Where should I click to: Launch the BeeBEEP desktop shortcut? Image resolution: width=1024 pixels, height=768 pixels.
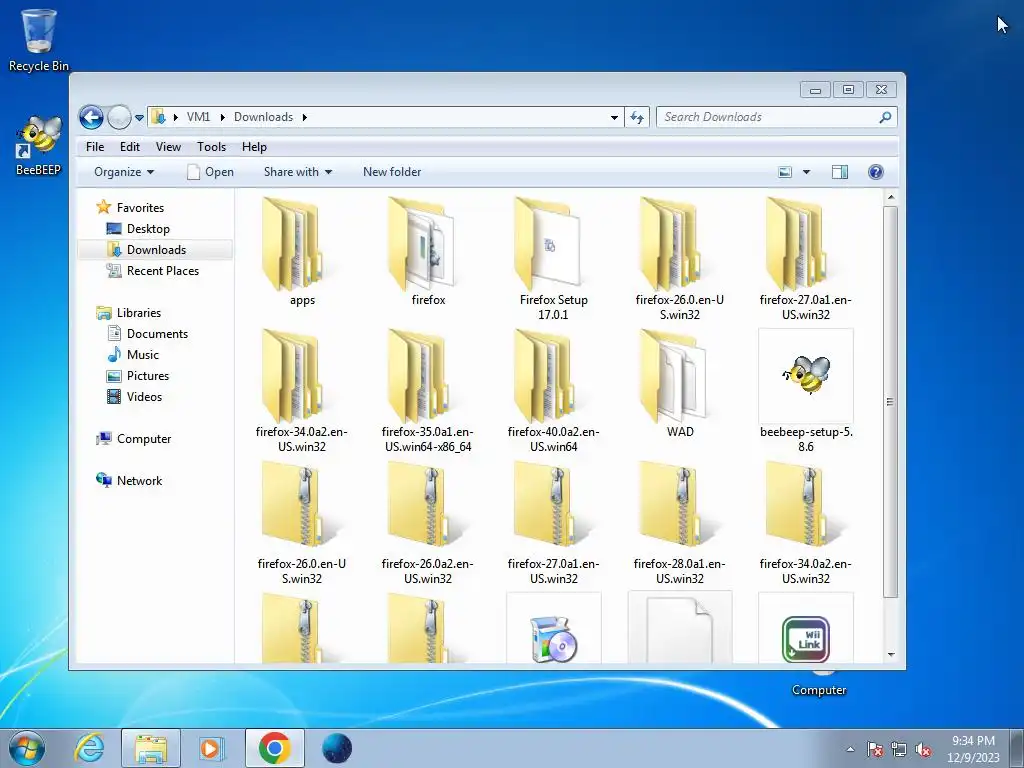click(39, 145)
